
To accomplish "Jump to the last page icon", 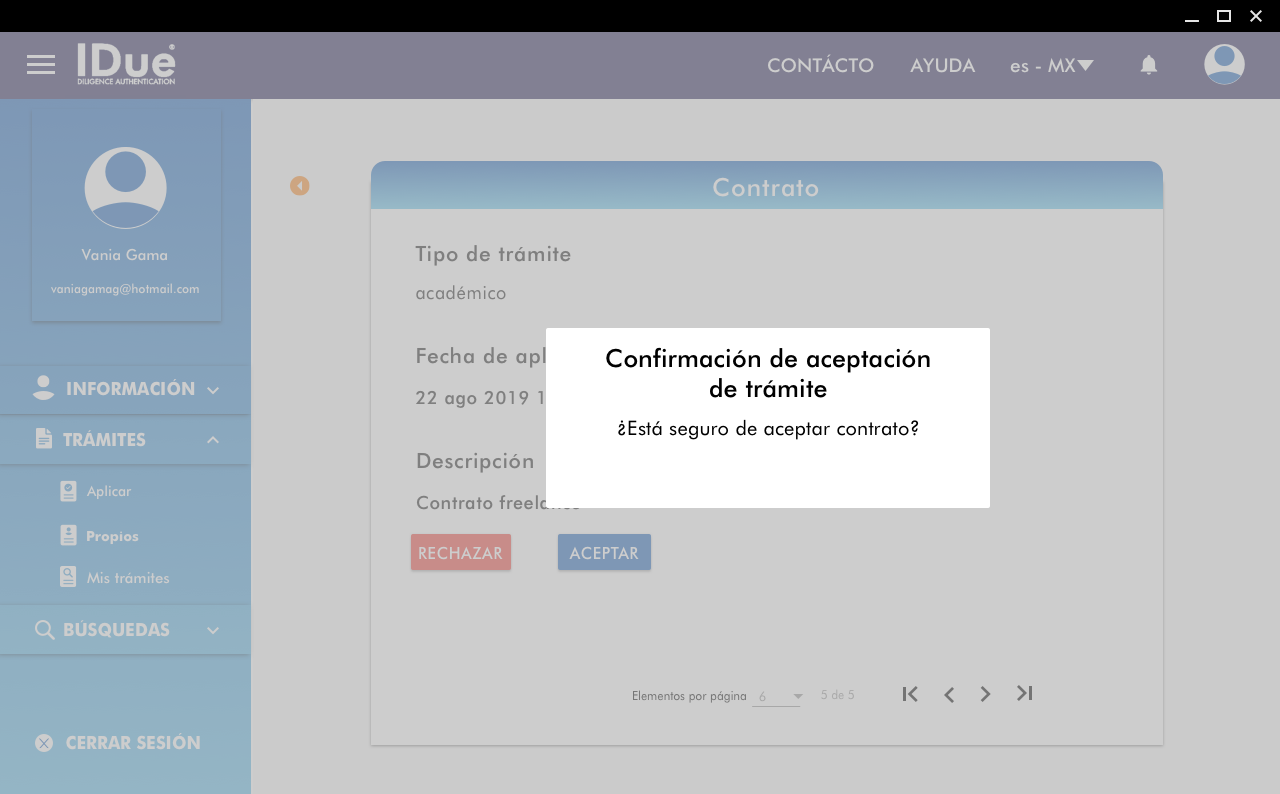I will pos(1024,694).
